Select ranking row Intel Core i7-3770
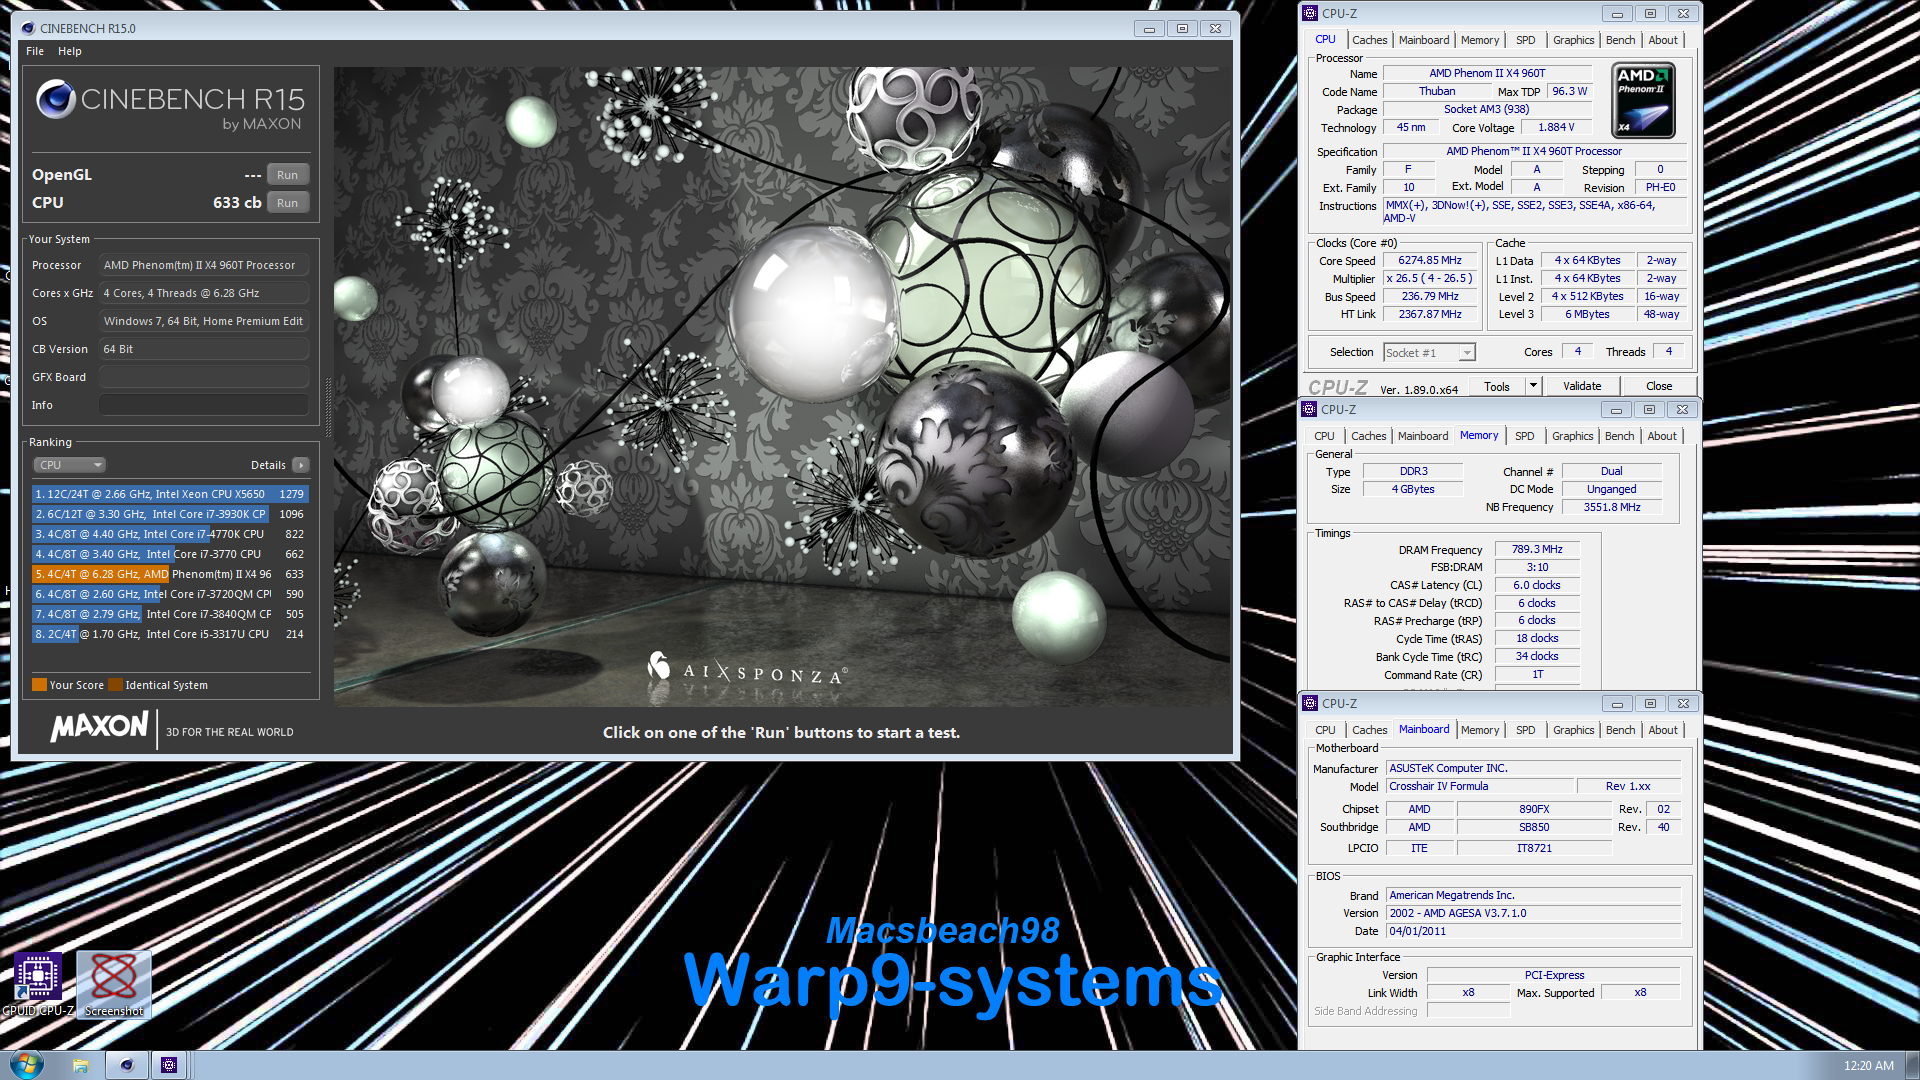Image resolution: width=1920 pixels, height=1080 pixels. click(x=170, y=554)
